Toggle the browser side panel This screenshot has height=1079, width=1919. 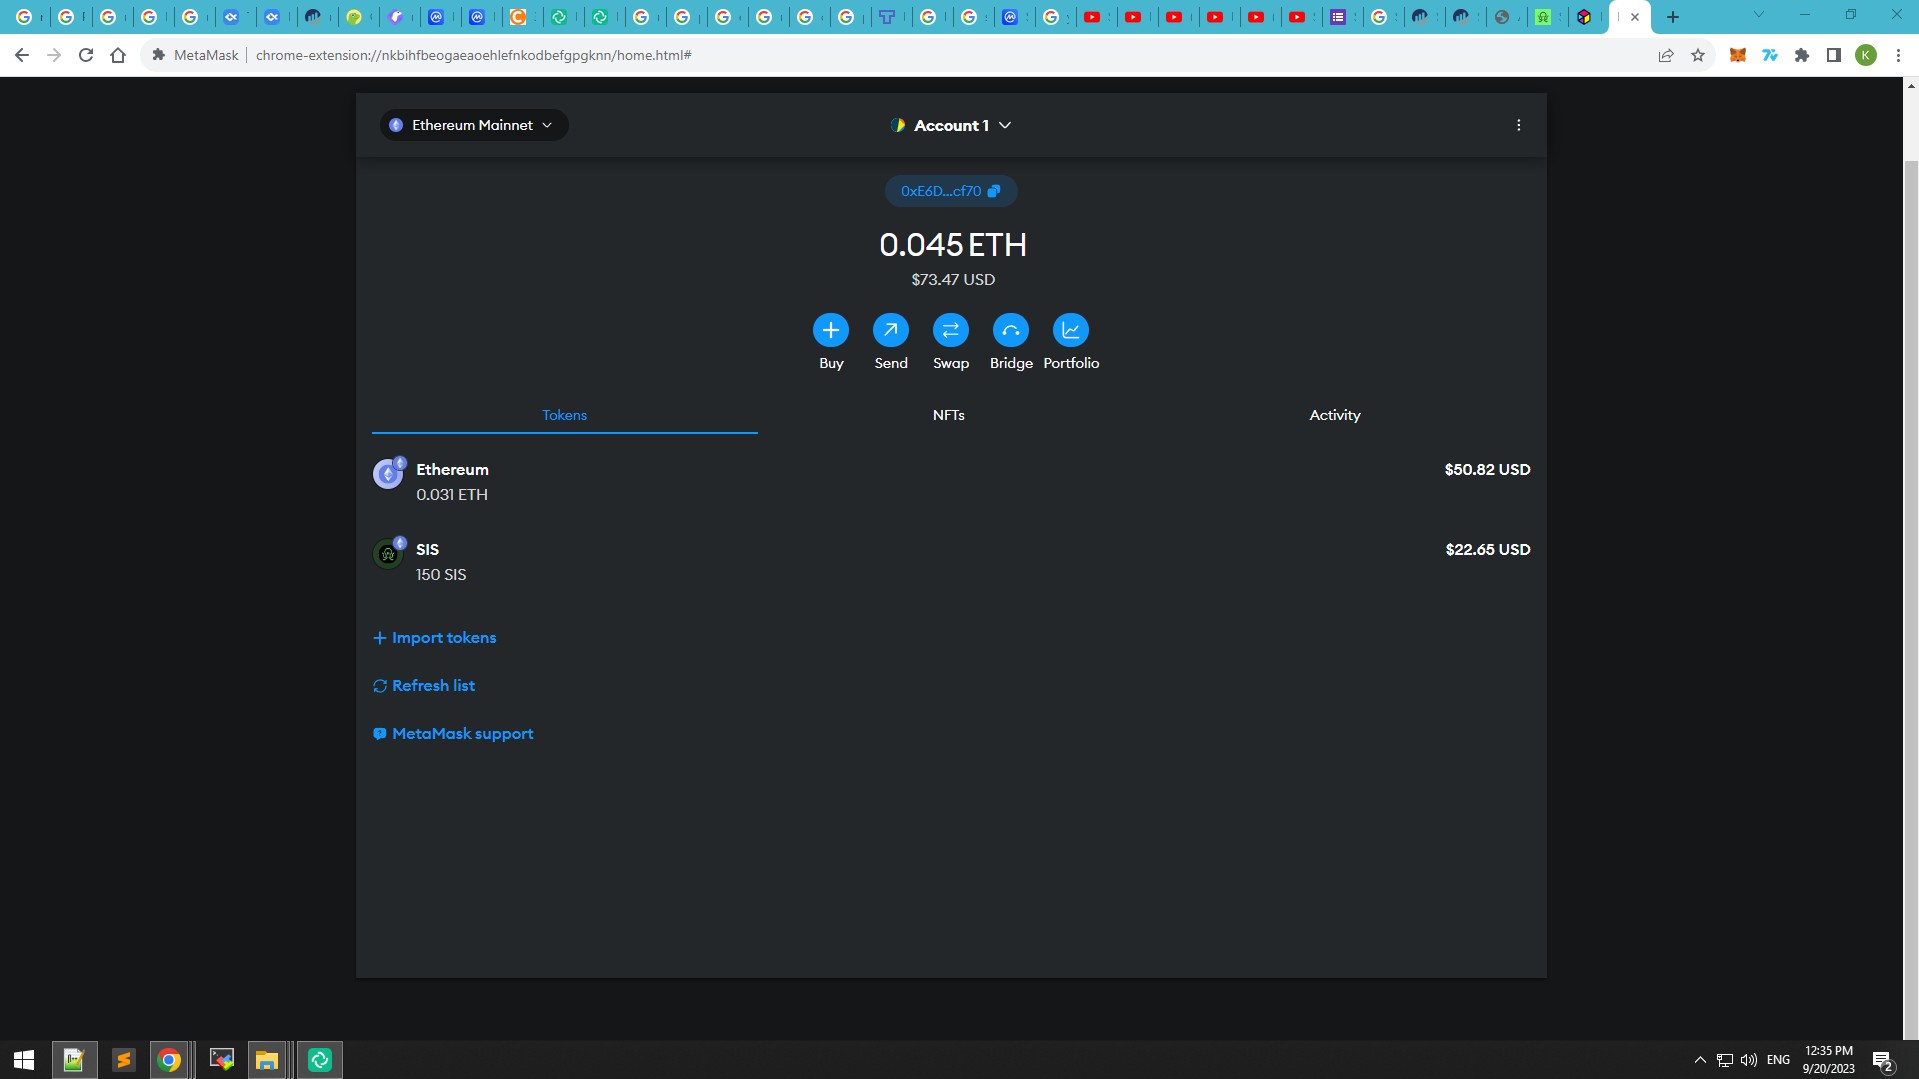pos(1834,55)
